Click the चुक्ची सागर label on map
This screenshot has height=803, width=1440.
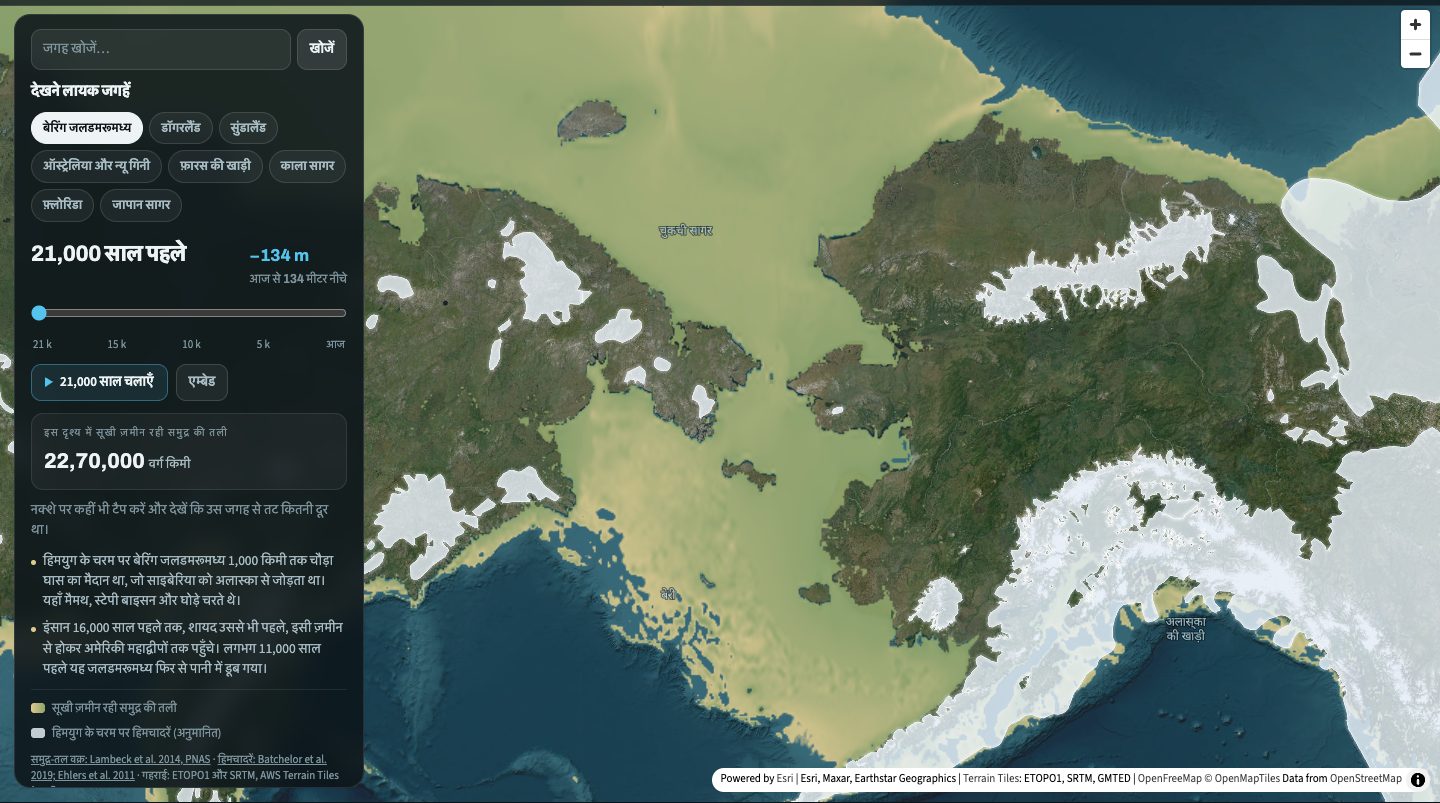[x=685, y=231]
